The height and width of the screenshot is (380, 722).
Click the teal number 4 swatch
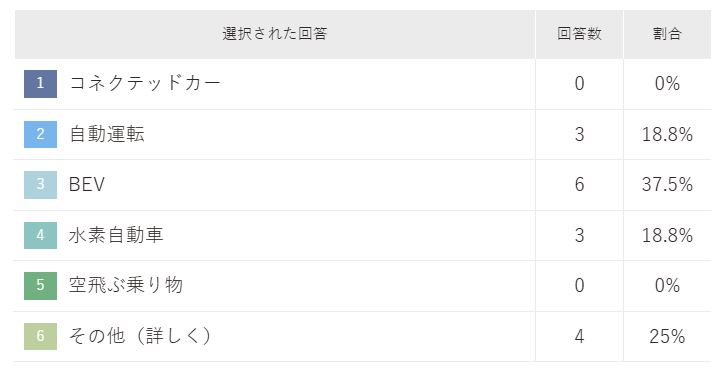tap(41, 235)
